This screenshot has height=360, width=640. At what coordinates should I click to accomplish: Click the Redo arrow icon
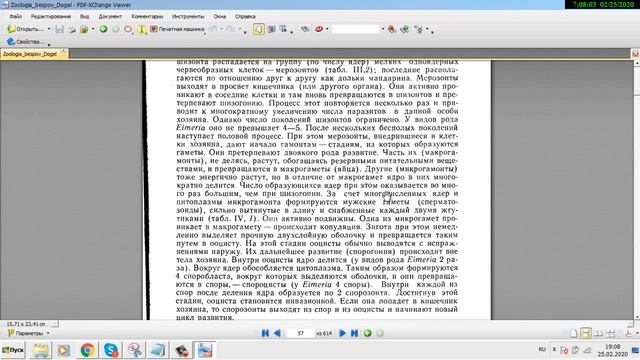coord(231,29)
